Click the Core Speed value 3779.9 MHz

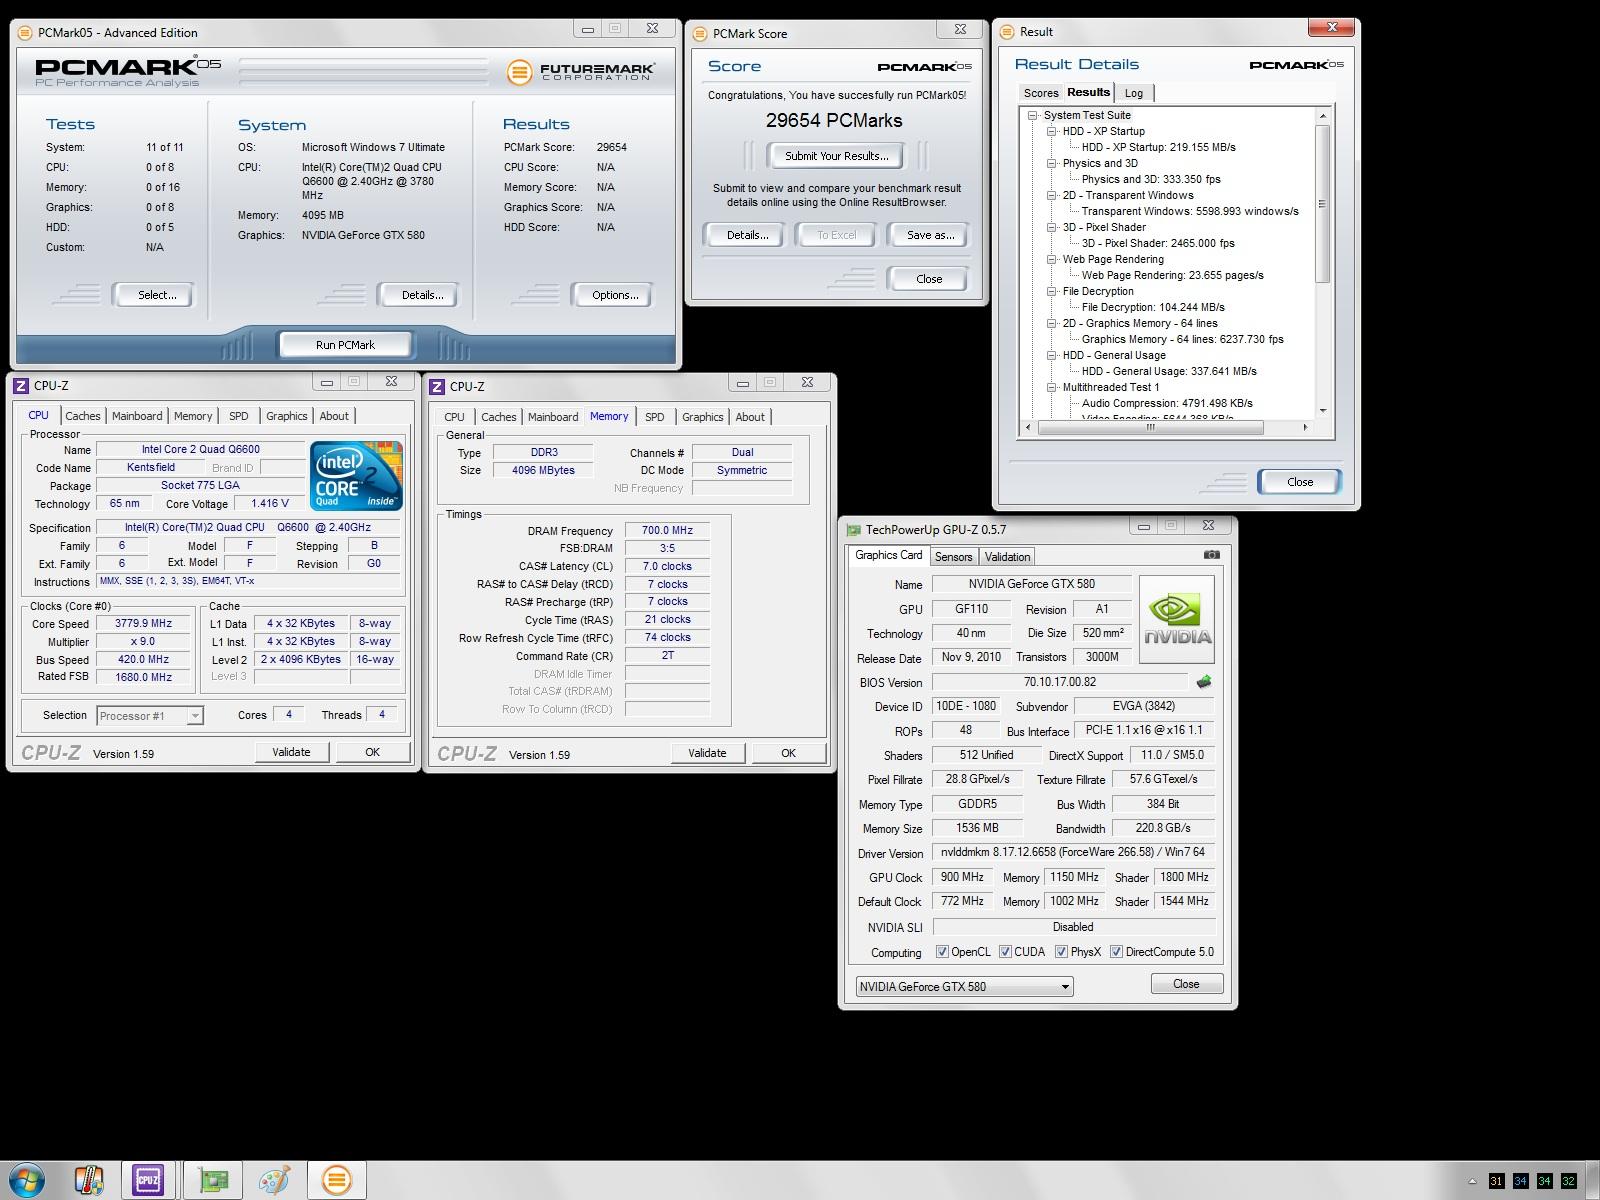coord(143,623)
